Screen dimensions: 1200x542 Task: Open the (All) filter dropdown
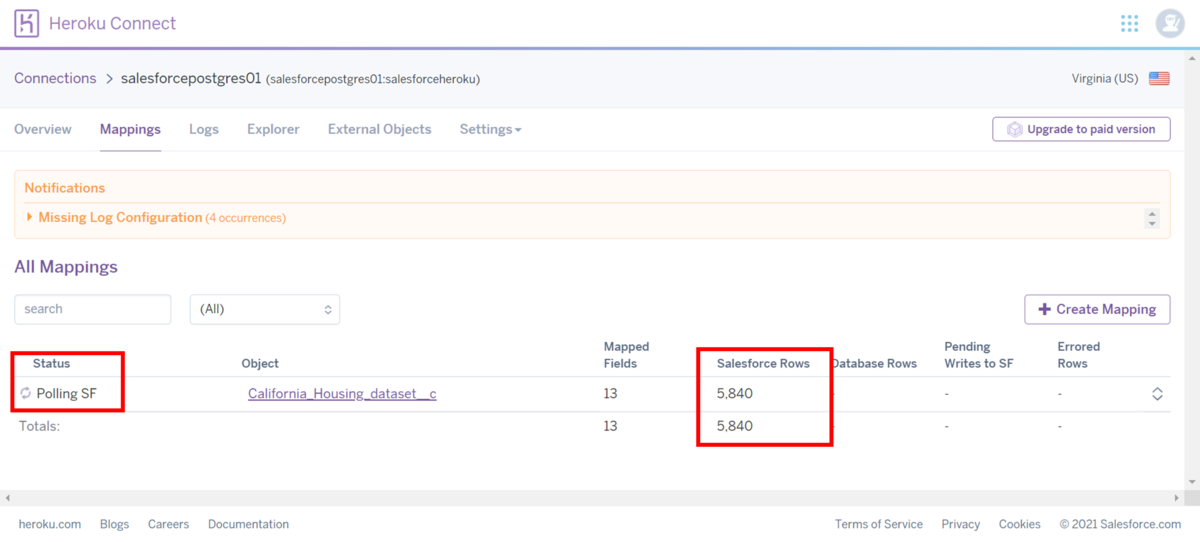pyautogui.click(x=265, y=309)
